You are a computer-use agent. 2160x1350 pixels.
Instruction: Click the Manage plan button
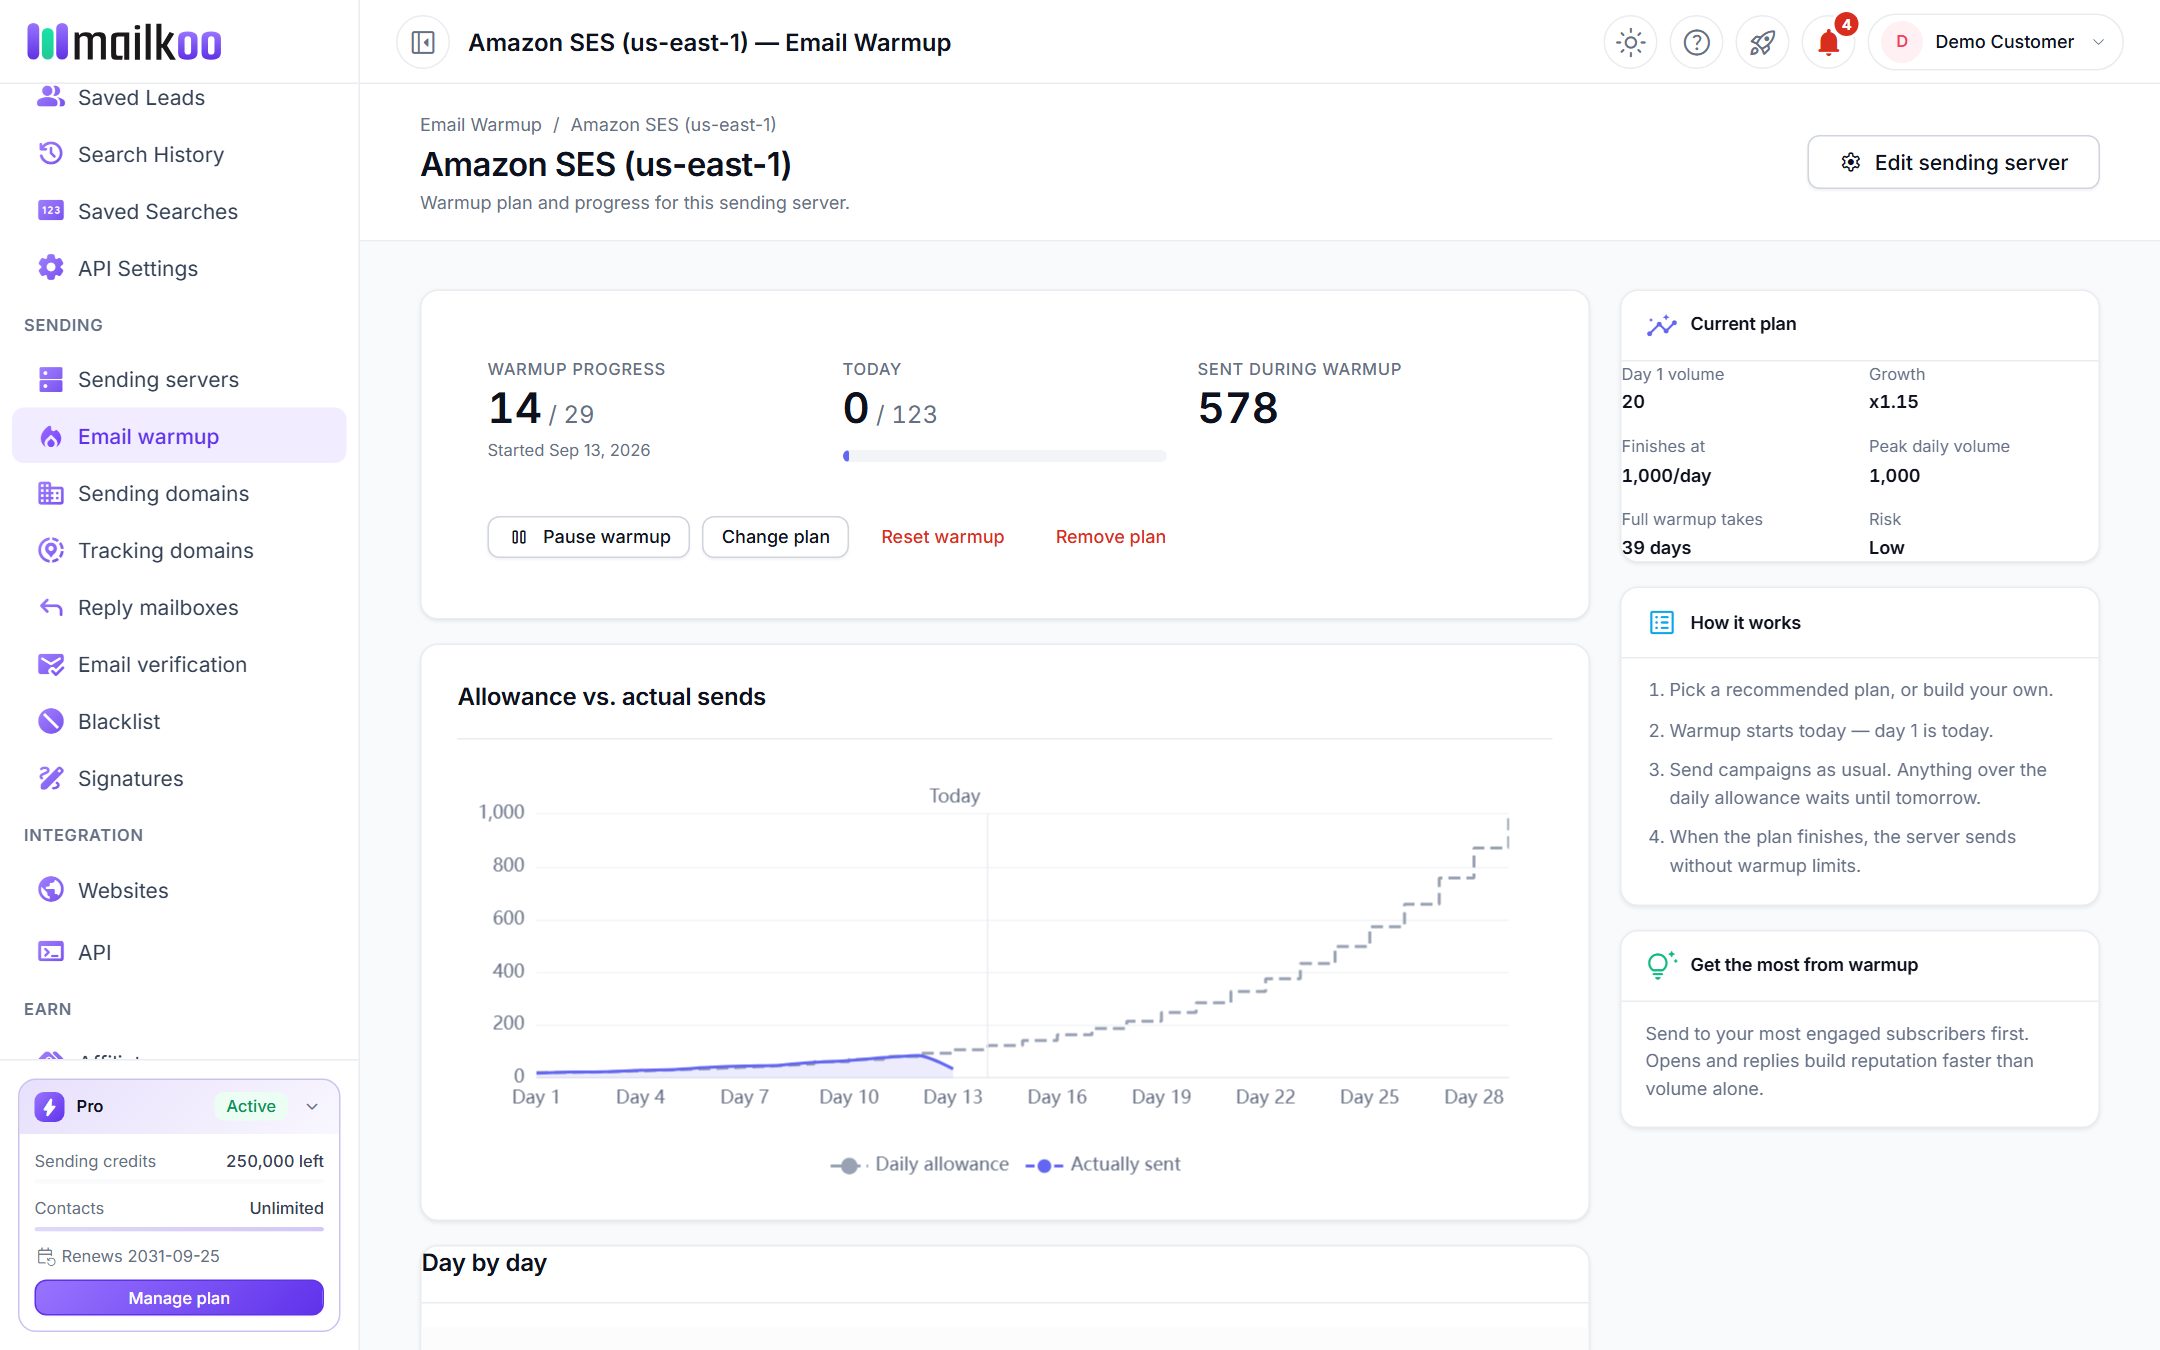click(x=179, y=1298)
